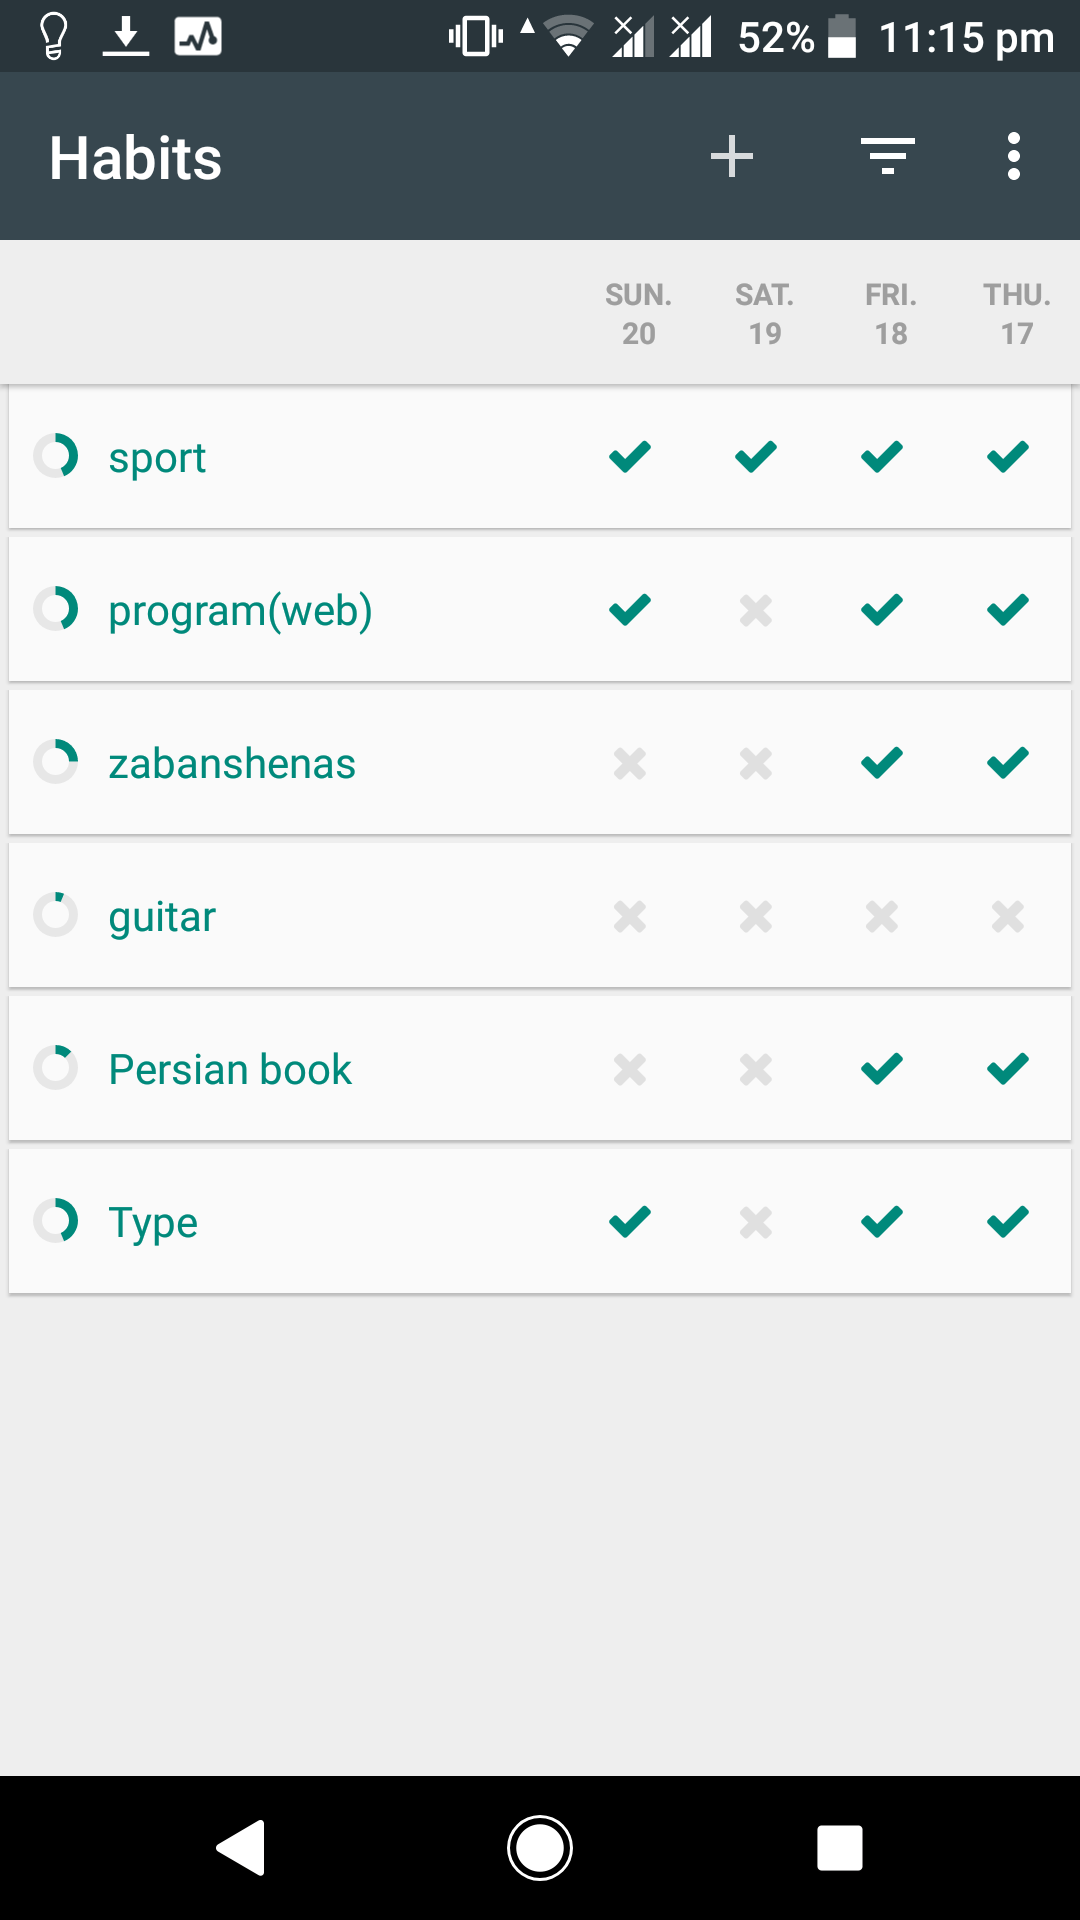The width and height of the screenshot is (1080, 1920).
Task: Toggle guitar mark for Thursday 17
Action: (x=1008, y=916)
